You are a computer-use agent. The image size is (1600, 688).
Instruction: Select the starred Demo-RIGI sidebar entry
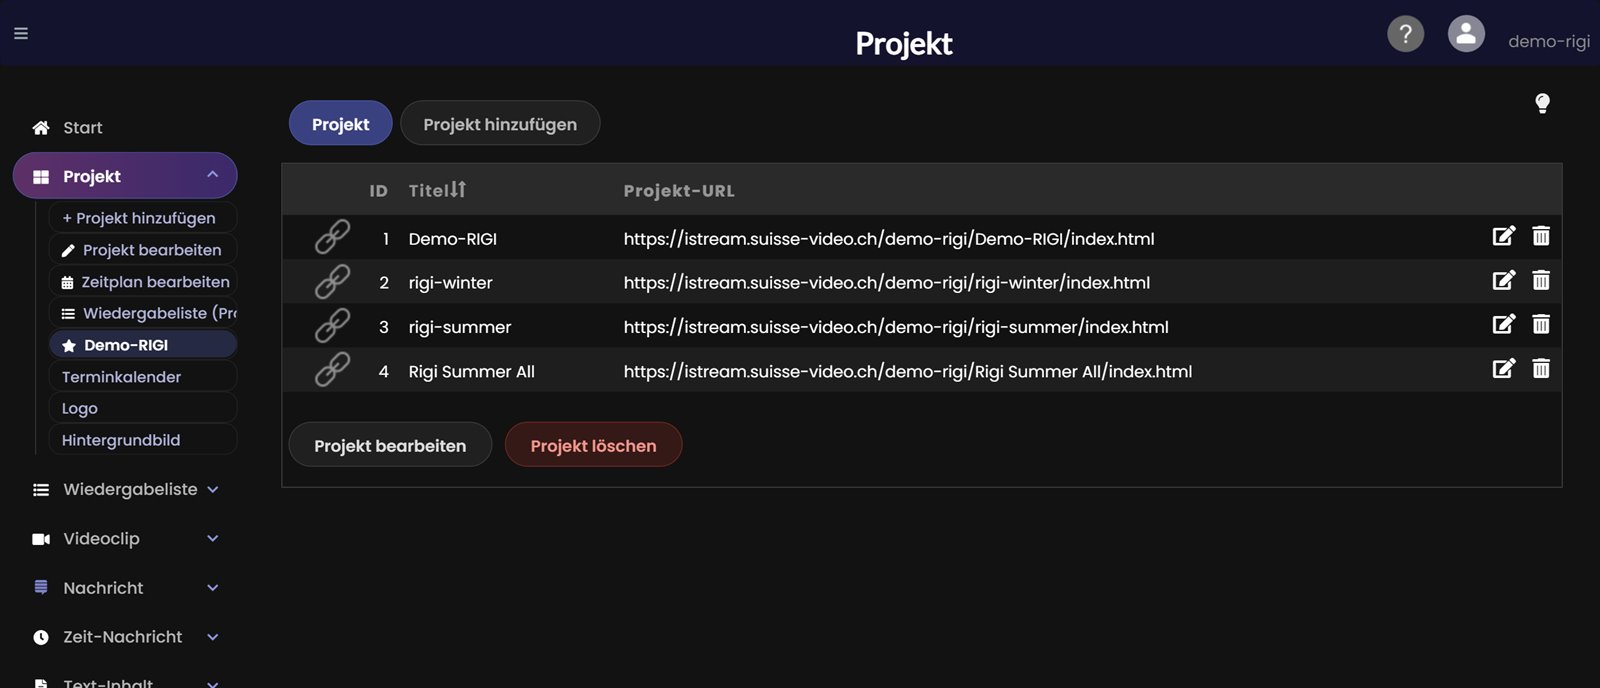point(143,345)
